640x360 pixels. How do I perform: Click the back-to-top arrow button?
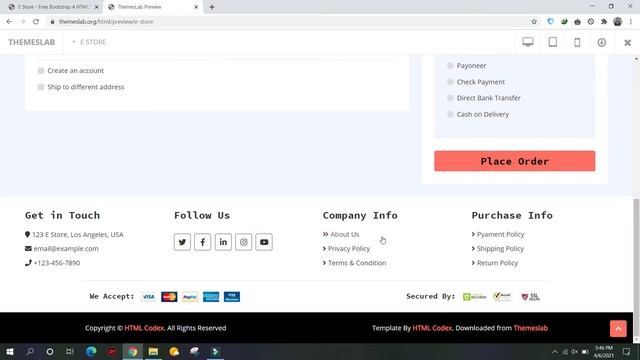point(618,329)
